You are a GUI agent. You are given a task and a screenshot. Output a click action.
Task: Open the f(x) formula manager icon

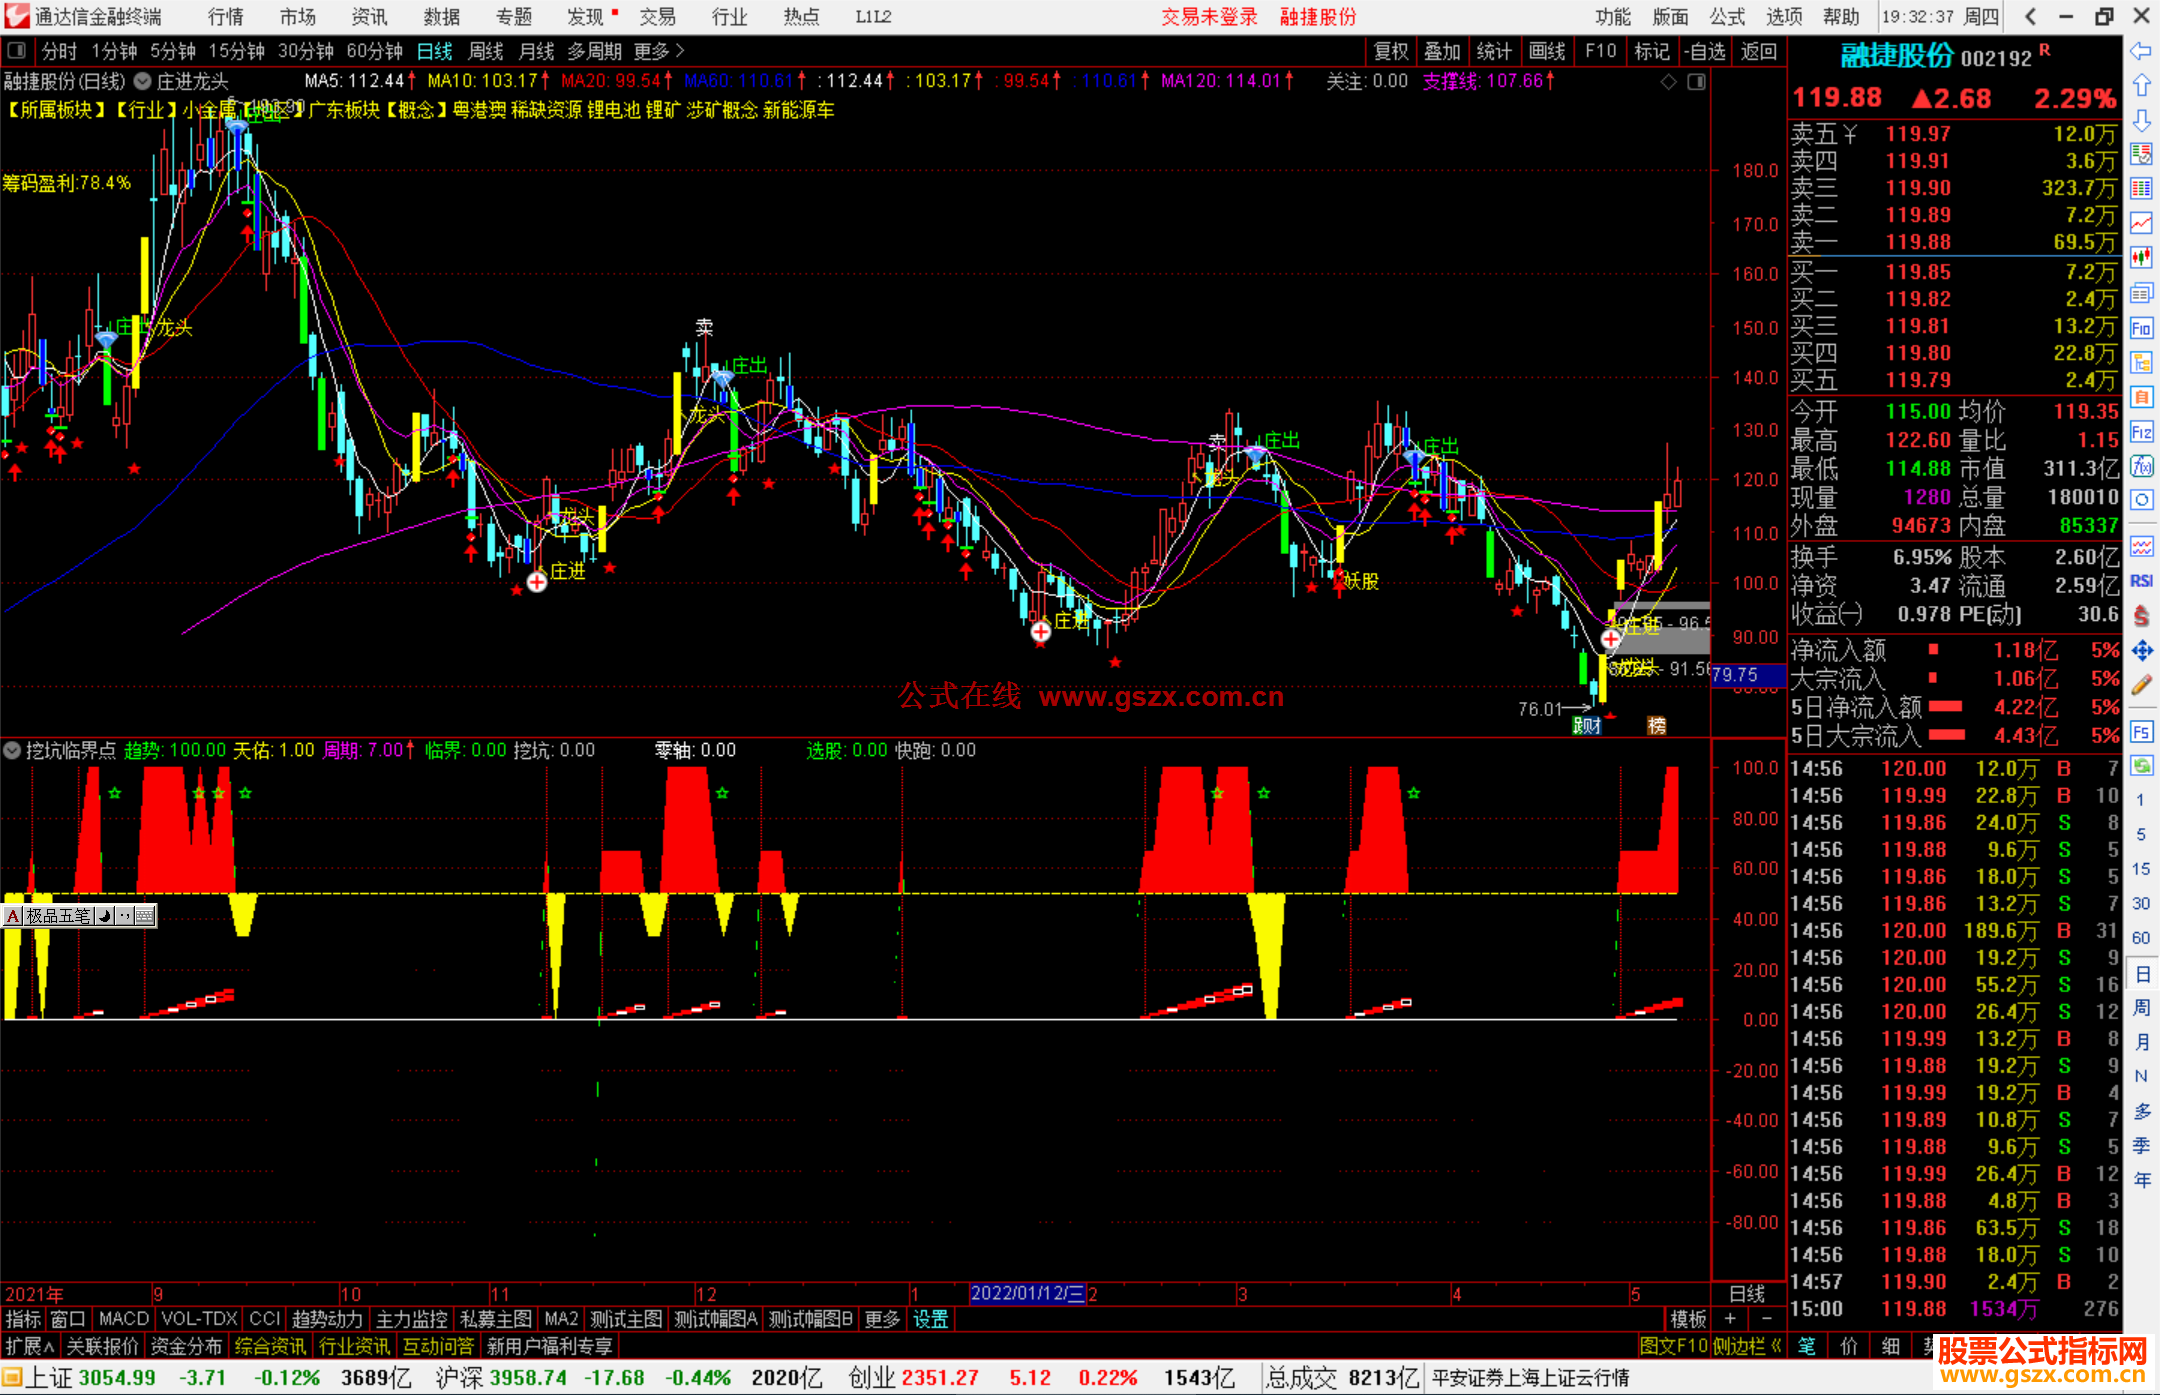[2141, 466]
